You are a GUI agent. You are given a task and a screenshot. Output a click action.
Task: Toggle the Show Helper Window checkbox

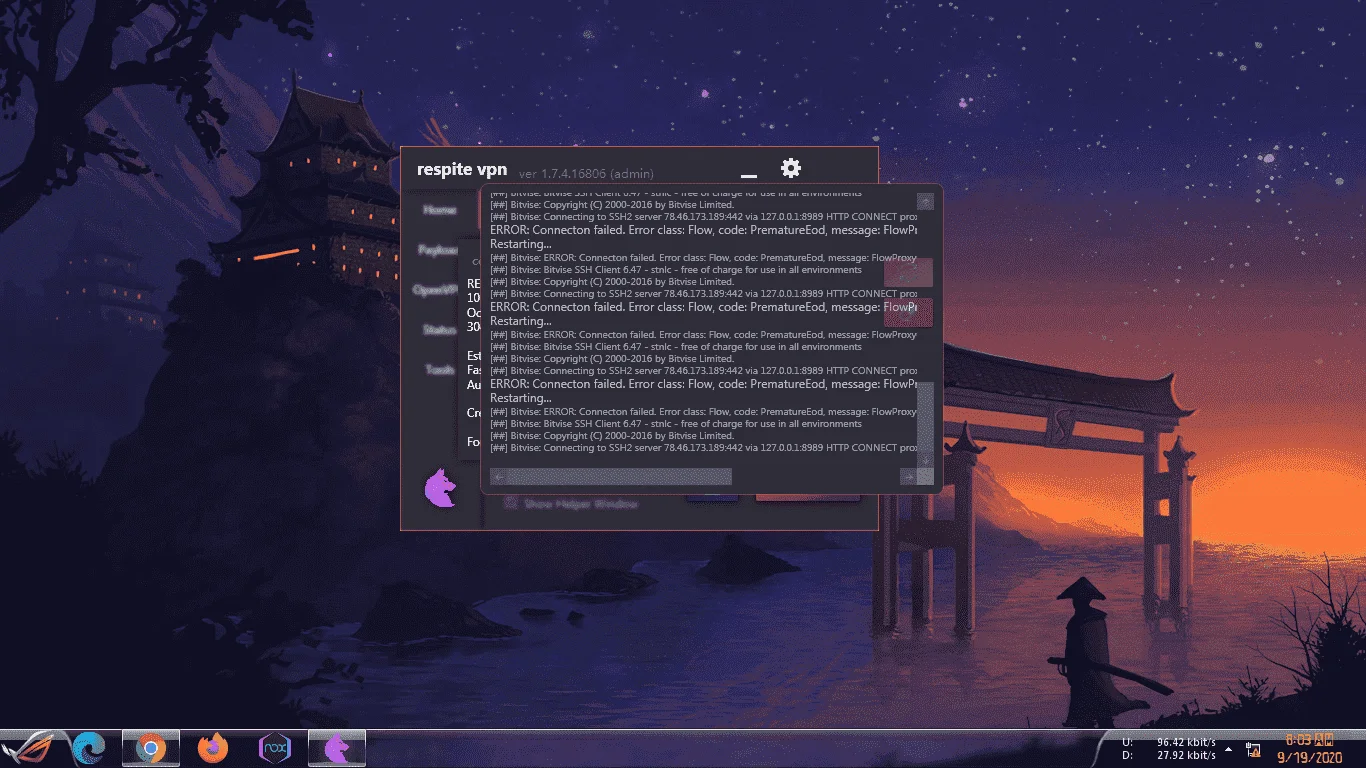tap(511, 504)
